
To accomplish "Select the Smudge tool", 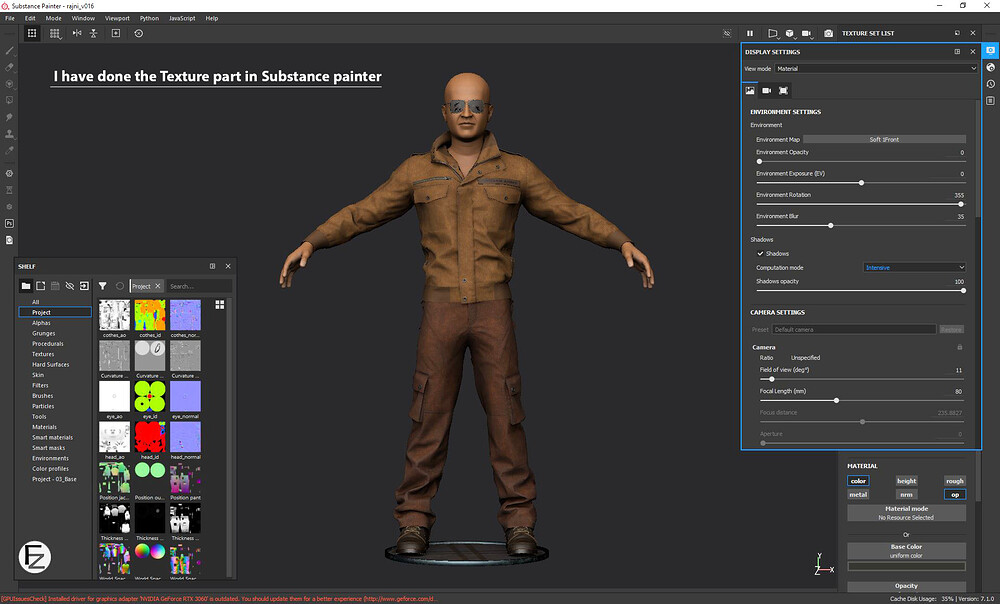I will 10,117.
